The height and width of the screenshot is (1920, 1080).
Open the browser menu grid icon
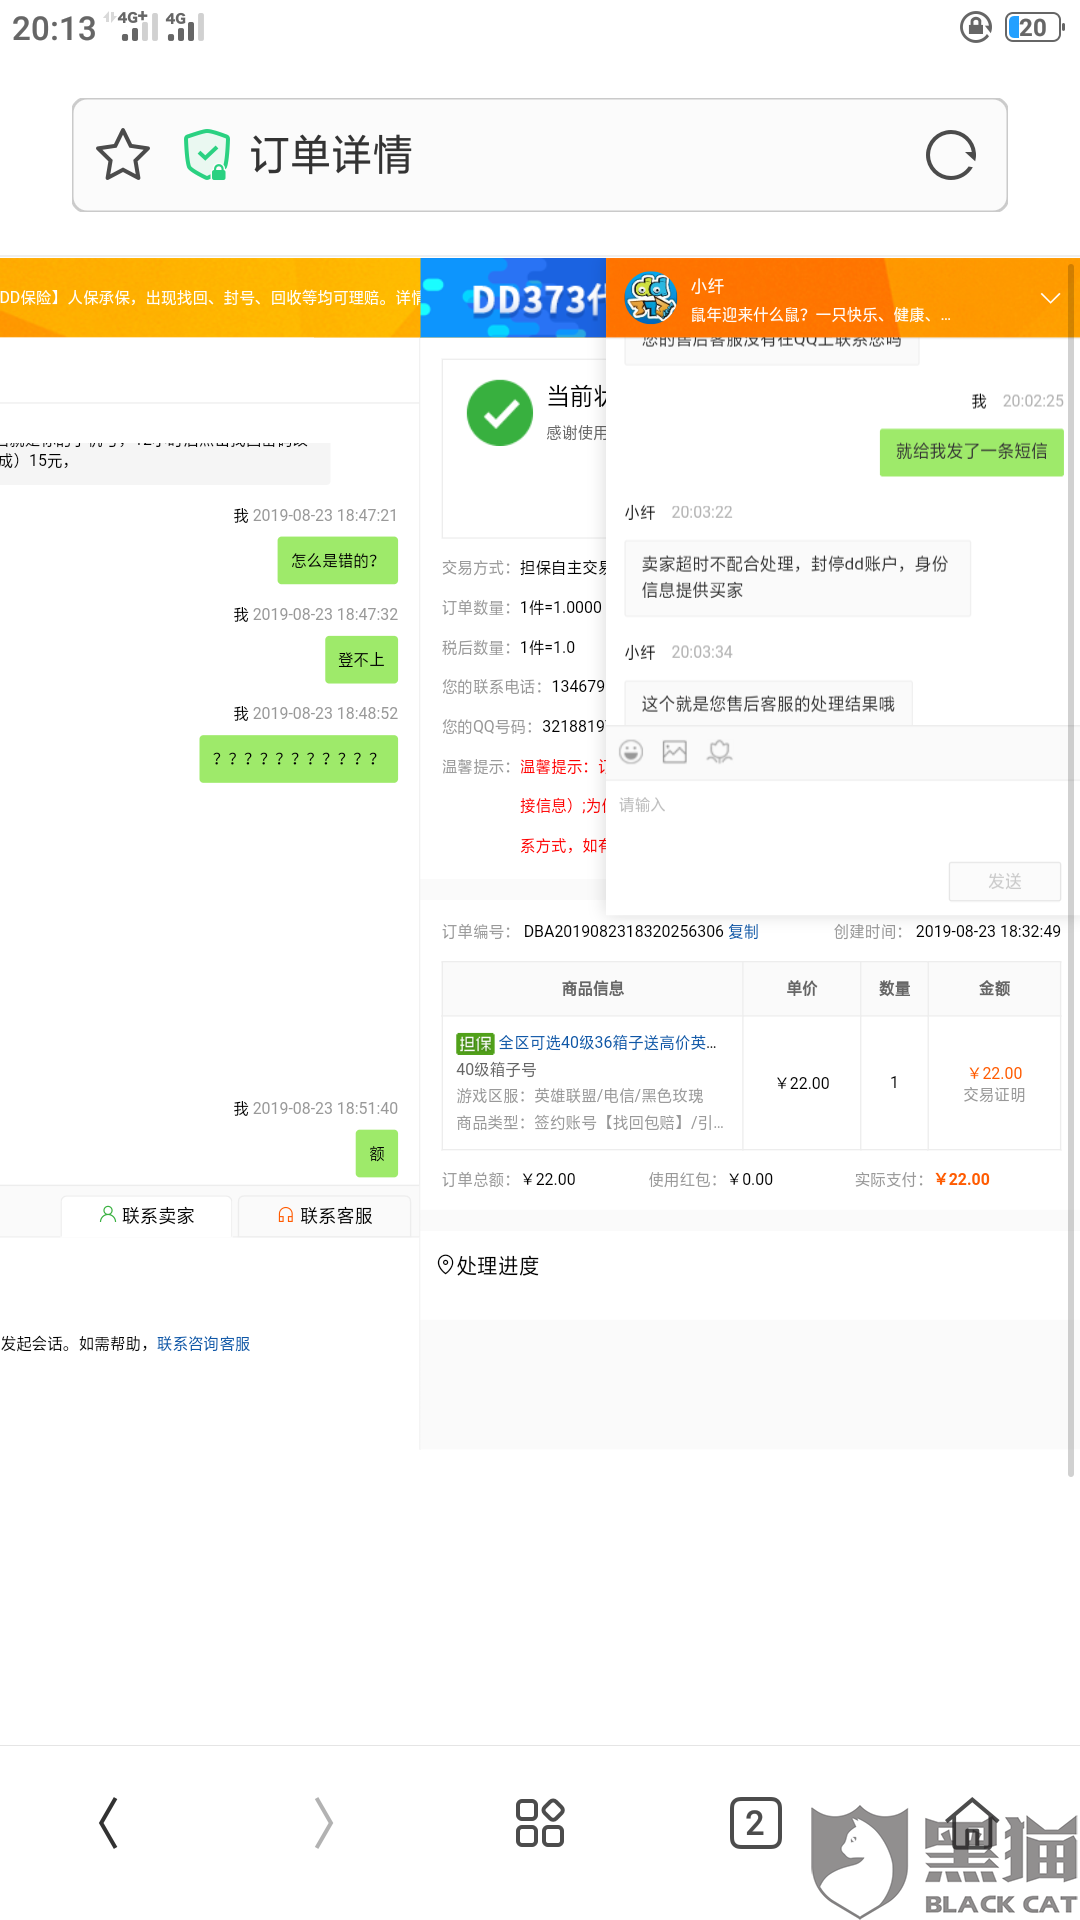pyautogui.click(x=540, y=1822)
